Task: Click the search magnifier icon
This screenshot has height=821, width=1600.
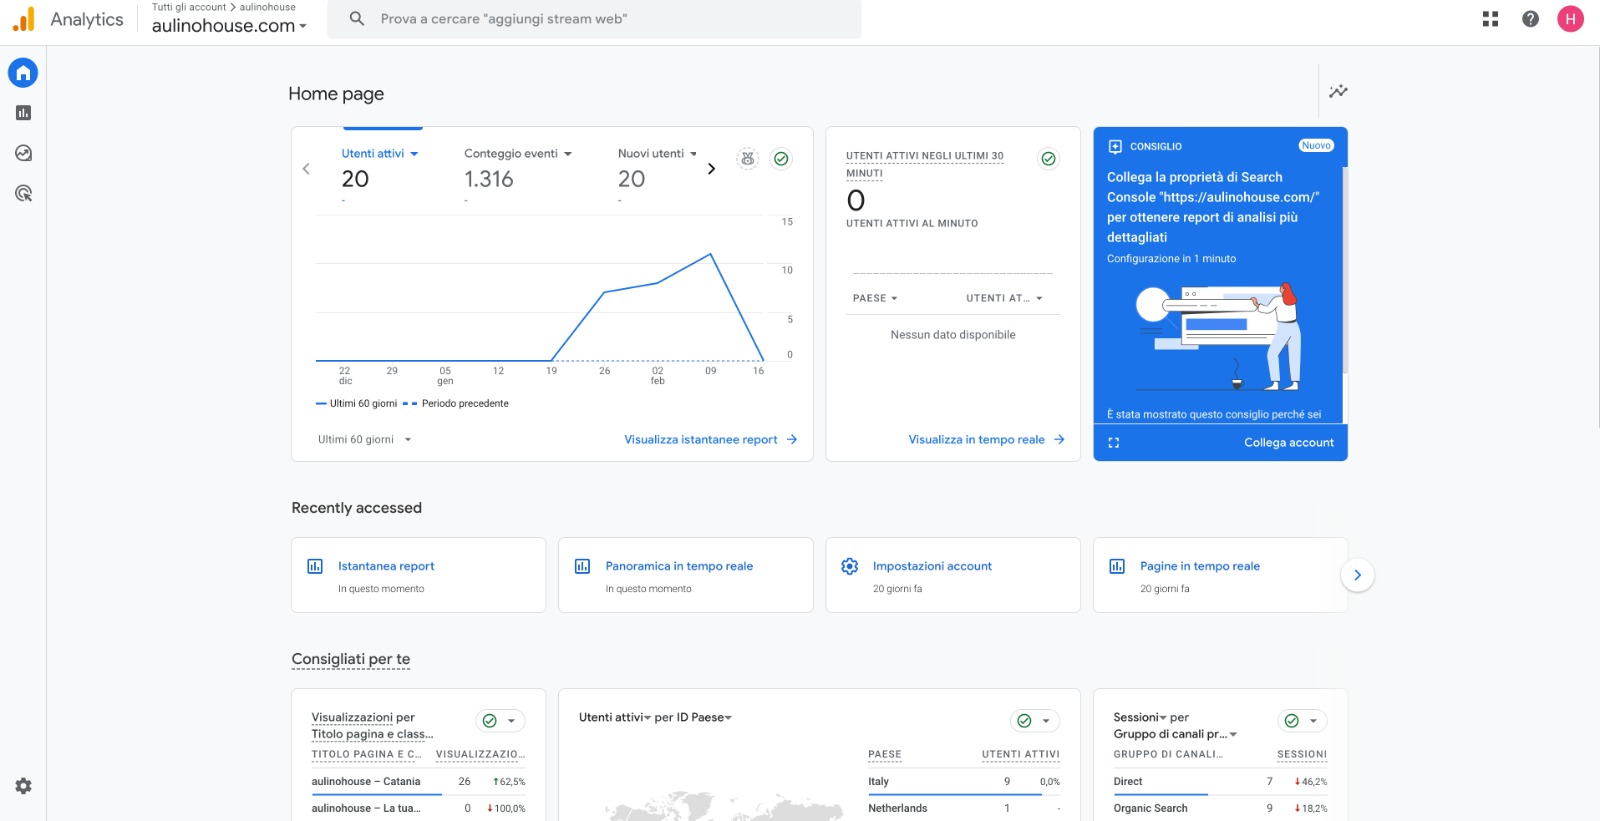Action: point(356,19)
